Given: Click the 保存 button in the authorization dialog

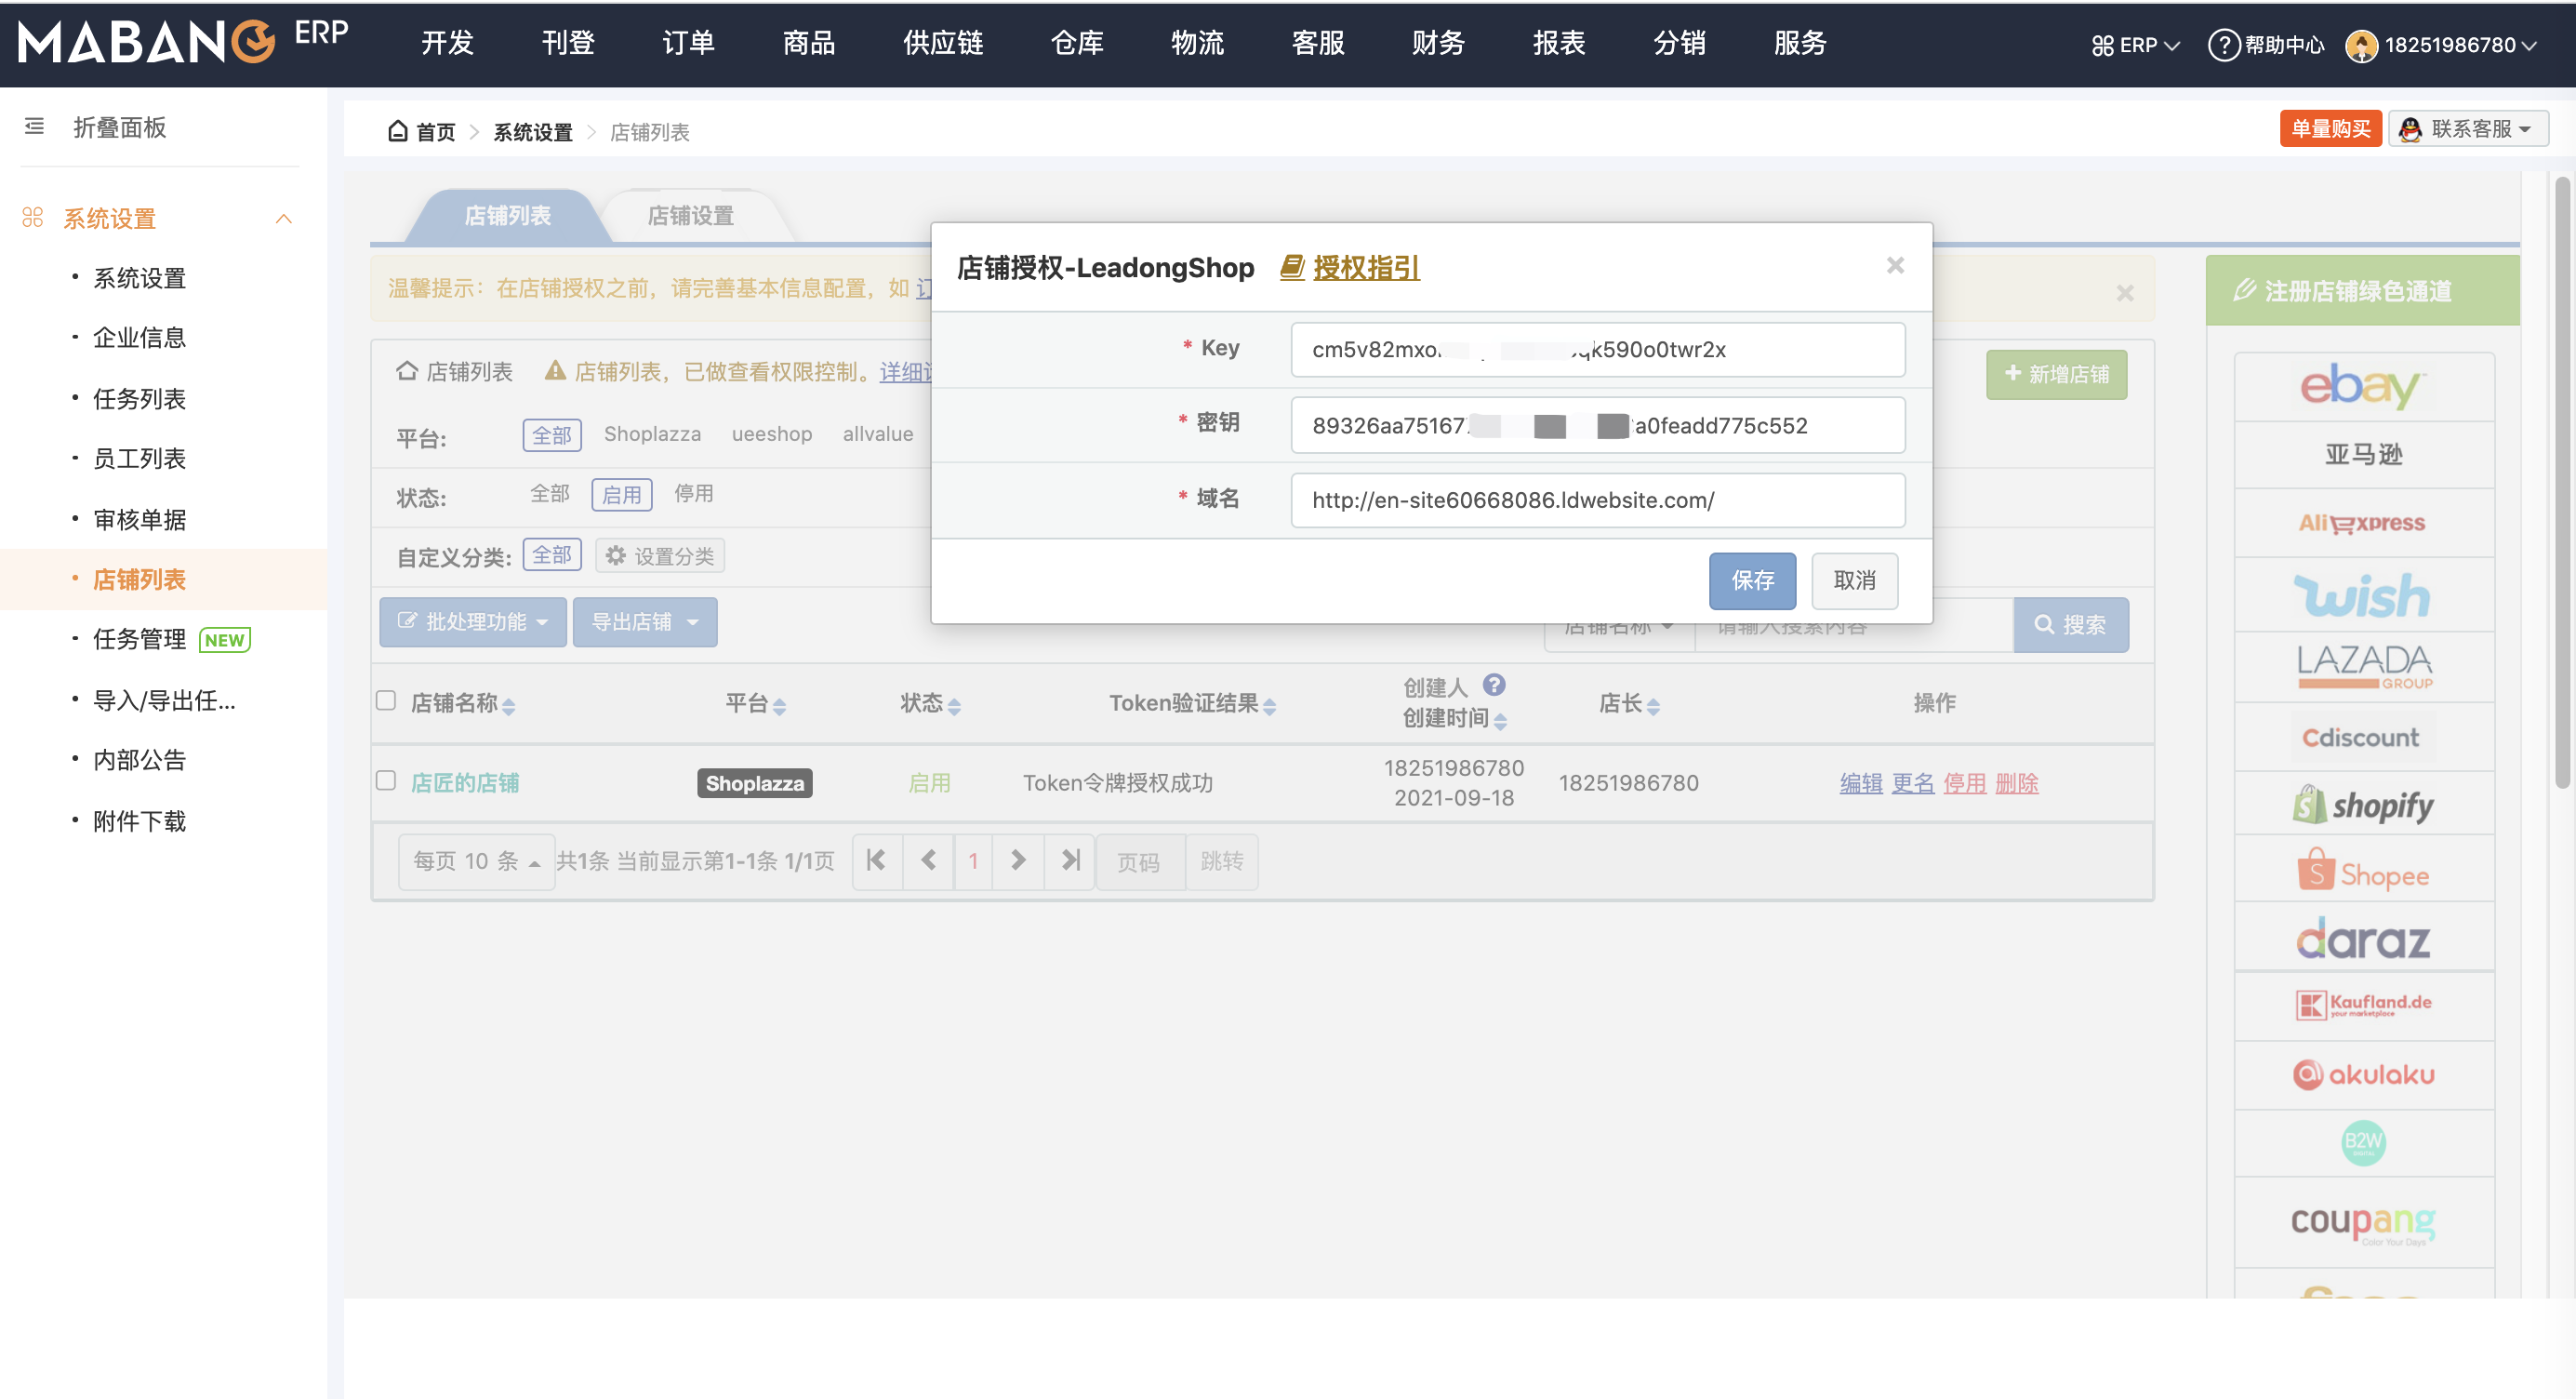Looking at the screenshot, I should 1752,581.
